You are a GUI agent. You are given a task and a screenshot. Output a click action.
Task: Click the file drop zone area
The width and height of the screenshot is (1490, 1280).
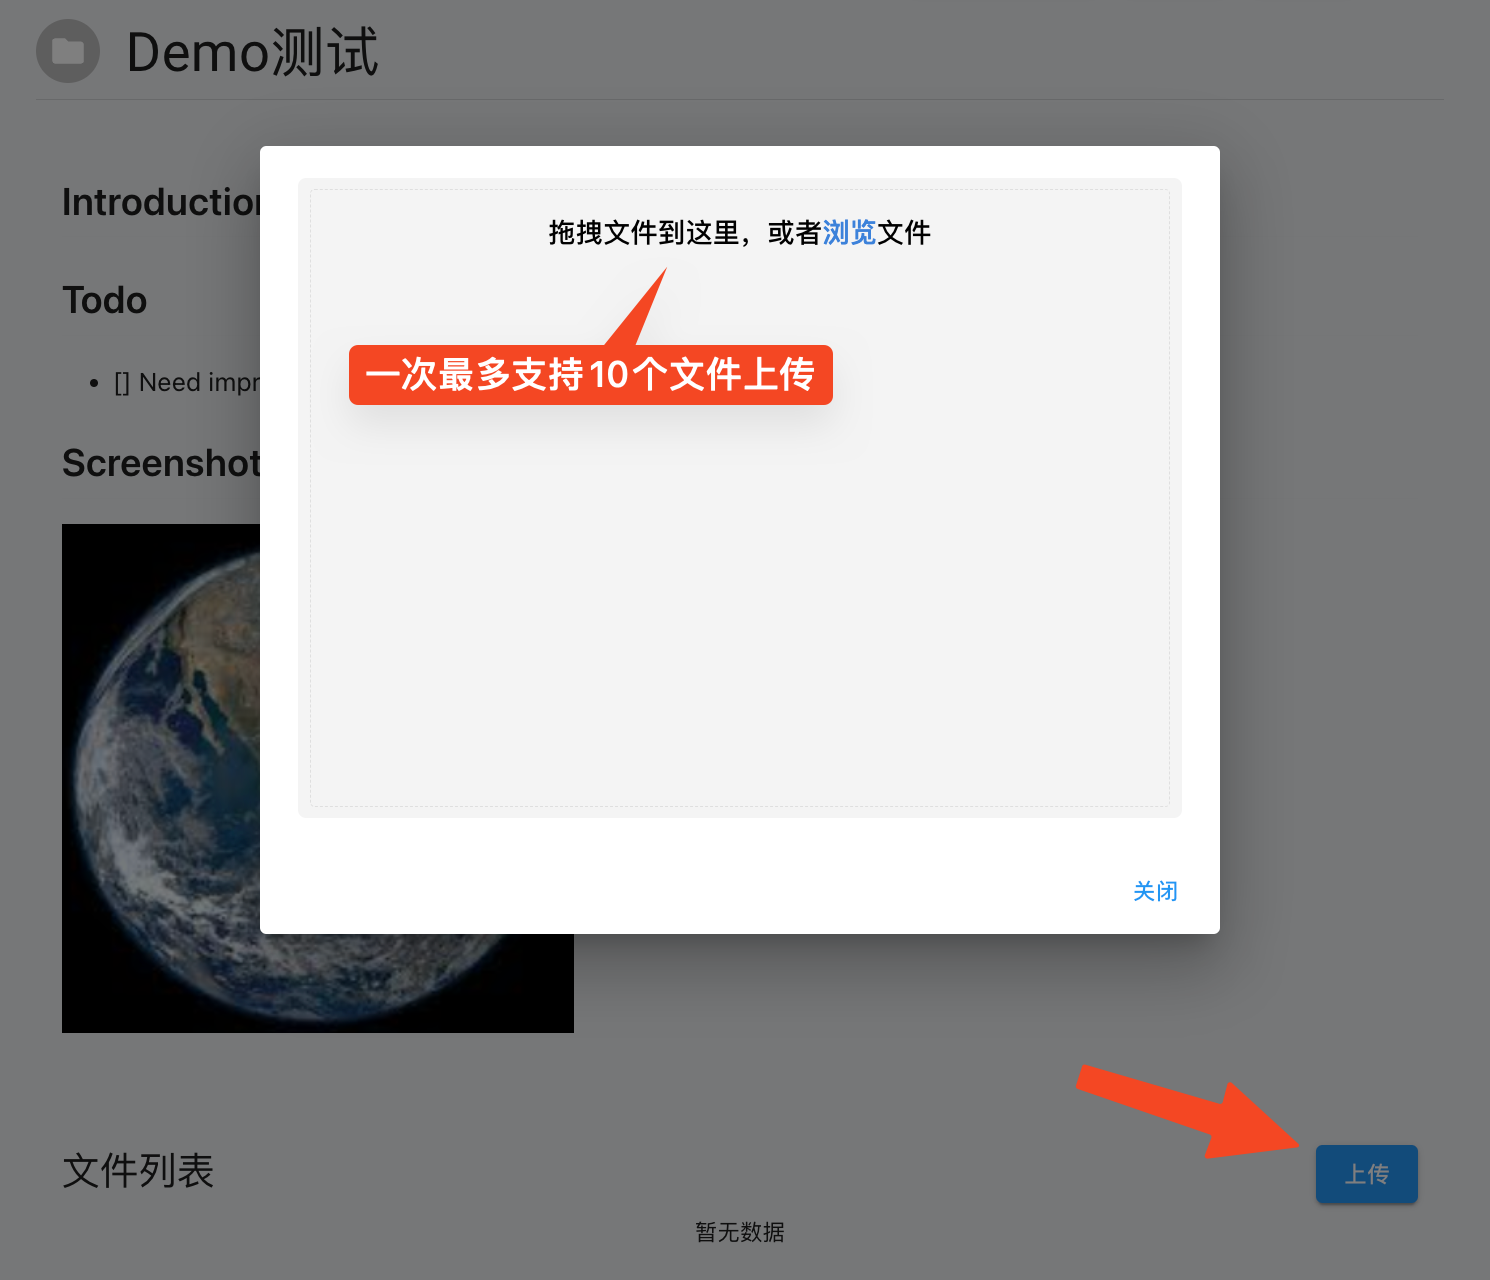click(740, 498)
